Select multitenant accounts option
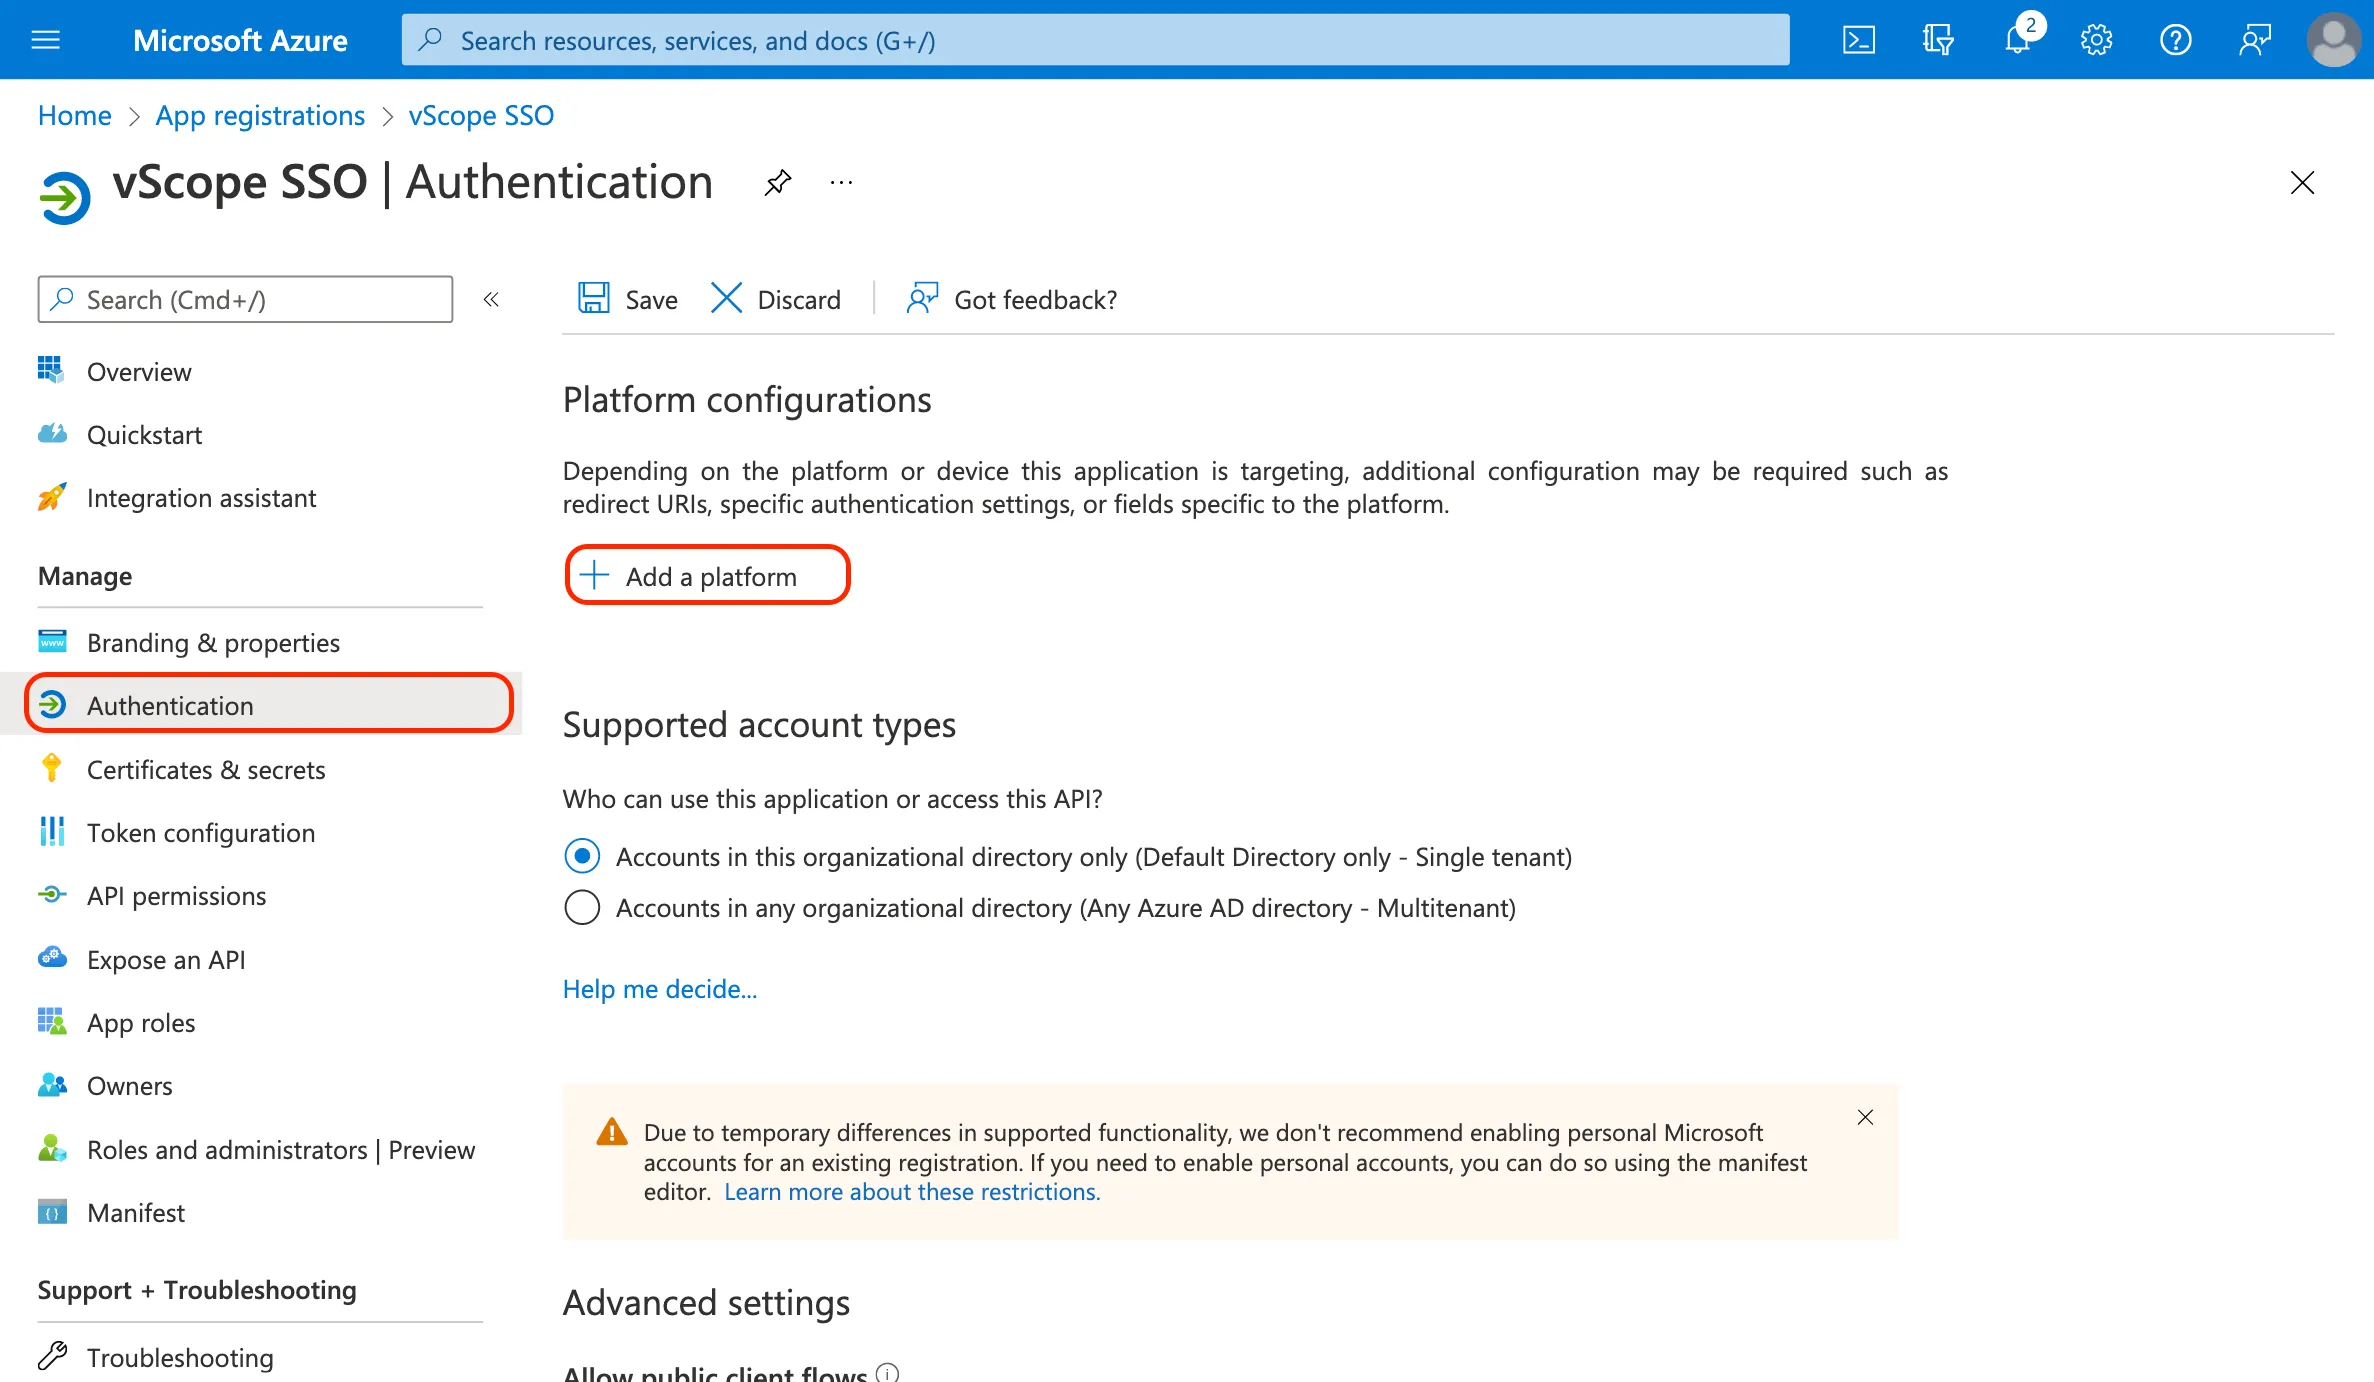The width and height of the screenshot is (2374, 1382). tap(582, 907)
